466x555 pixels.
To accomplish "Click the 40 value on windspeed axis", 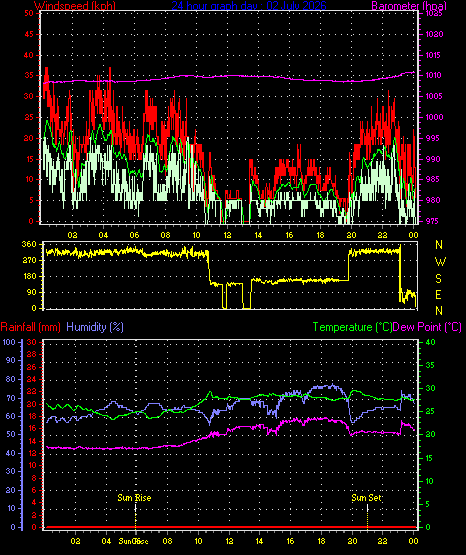I will tap(29, 55).
